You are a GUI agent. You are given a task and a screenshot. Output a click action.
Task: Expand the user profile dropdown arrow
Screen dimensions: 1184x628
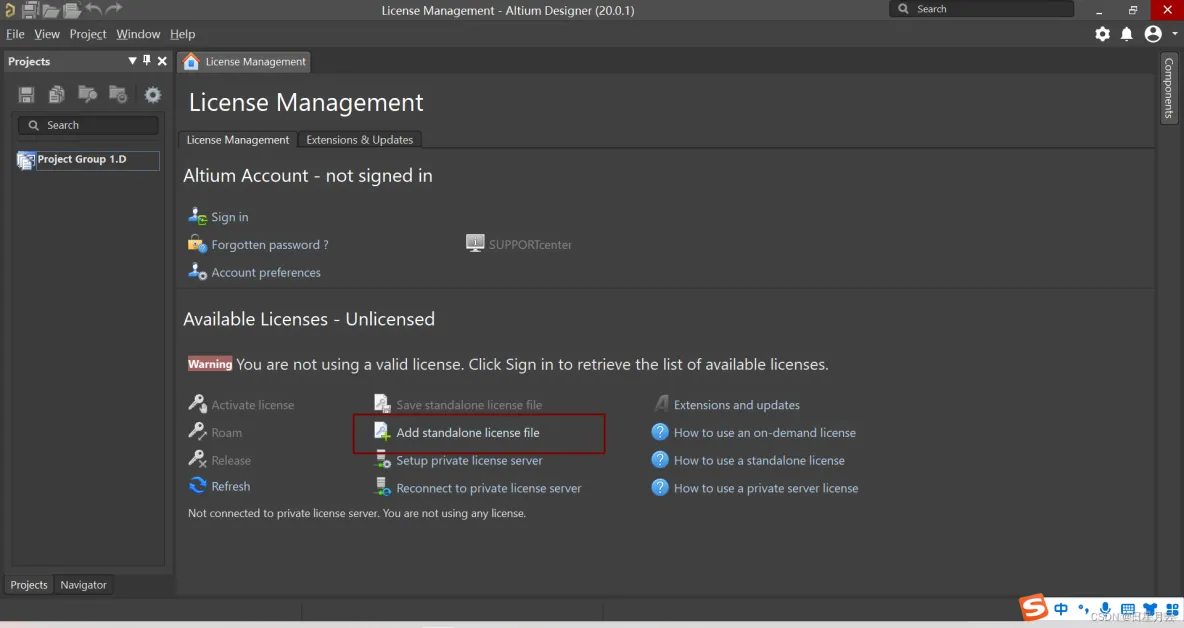tap(1174, 34)
